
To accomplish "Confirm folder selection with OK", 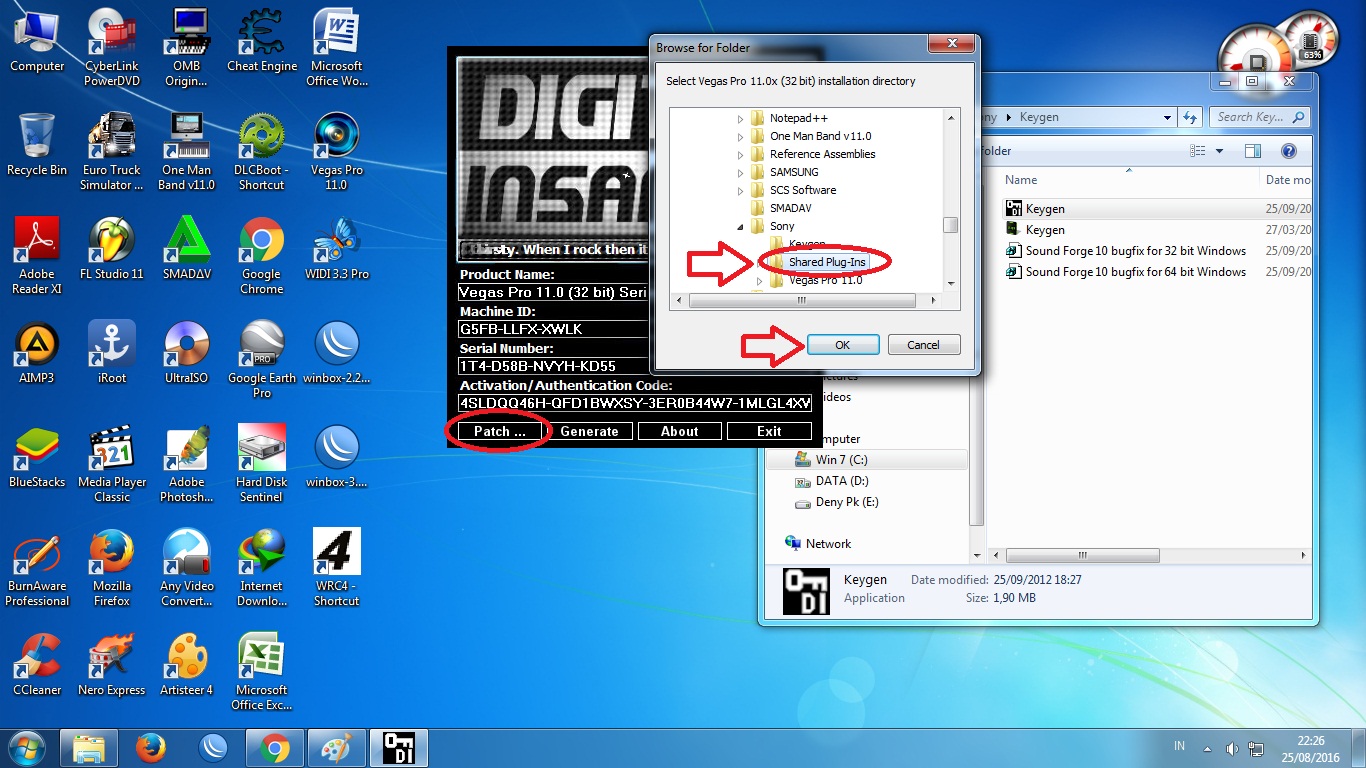I will [842, 345].
